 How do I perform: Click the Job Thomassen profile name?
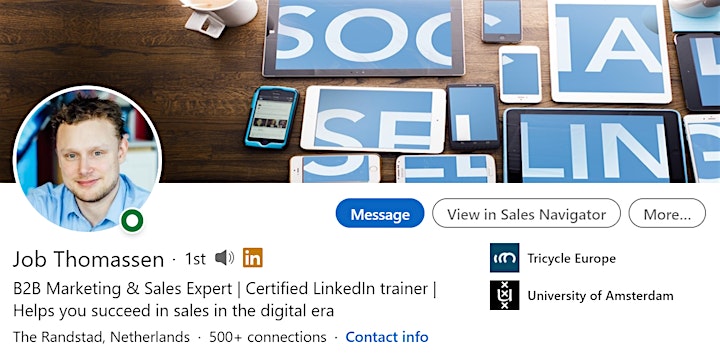point(88,259)
